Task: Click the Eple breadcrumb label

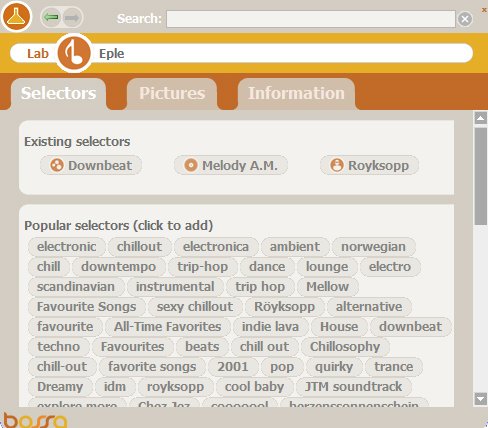Action: pos(112,53)
